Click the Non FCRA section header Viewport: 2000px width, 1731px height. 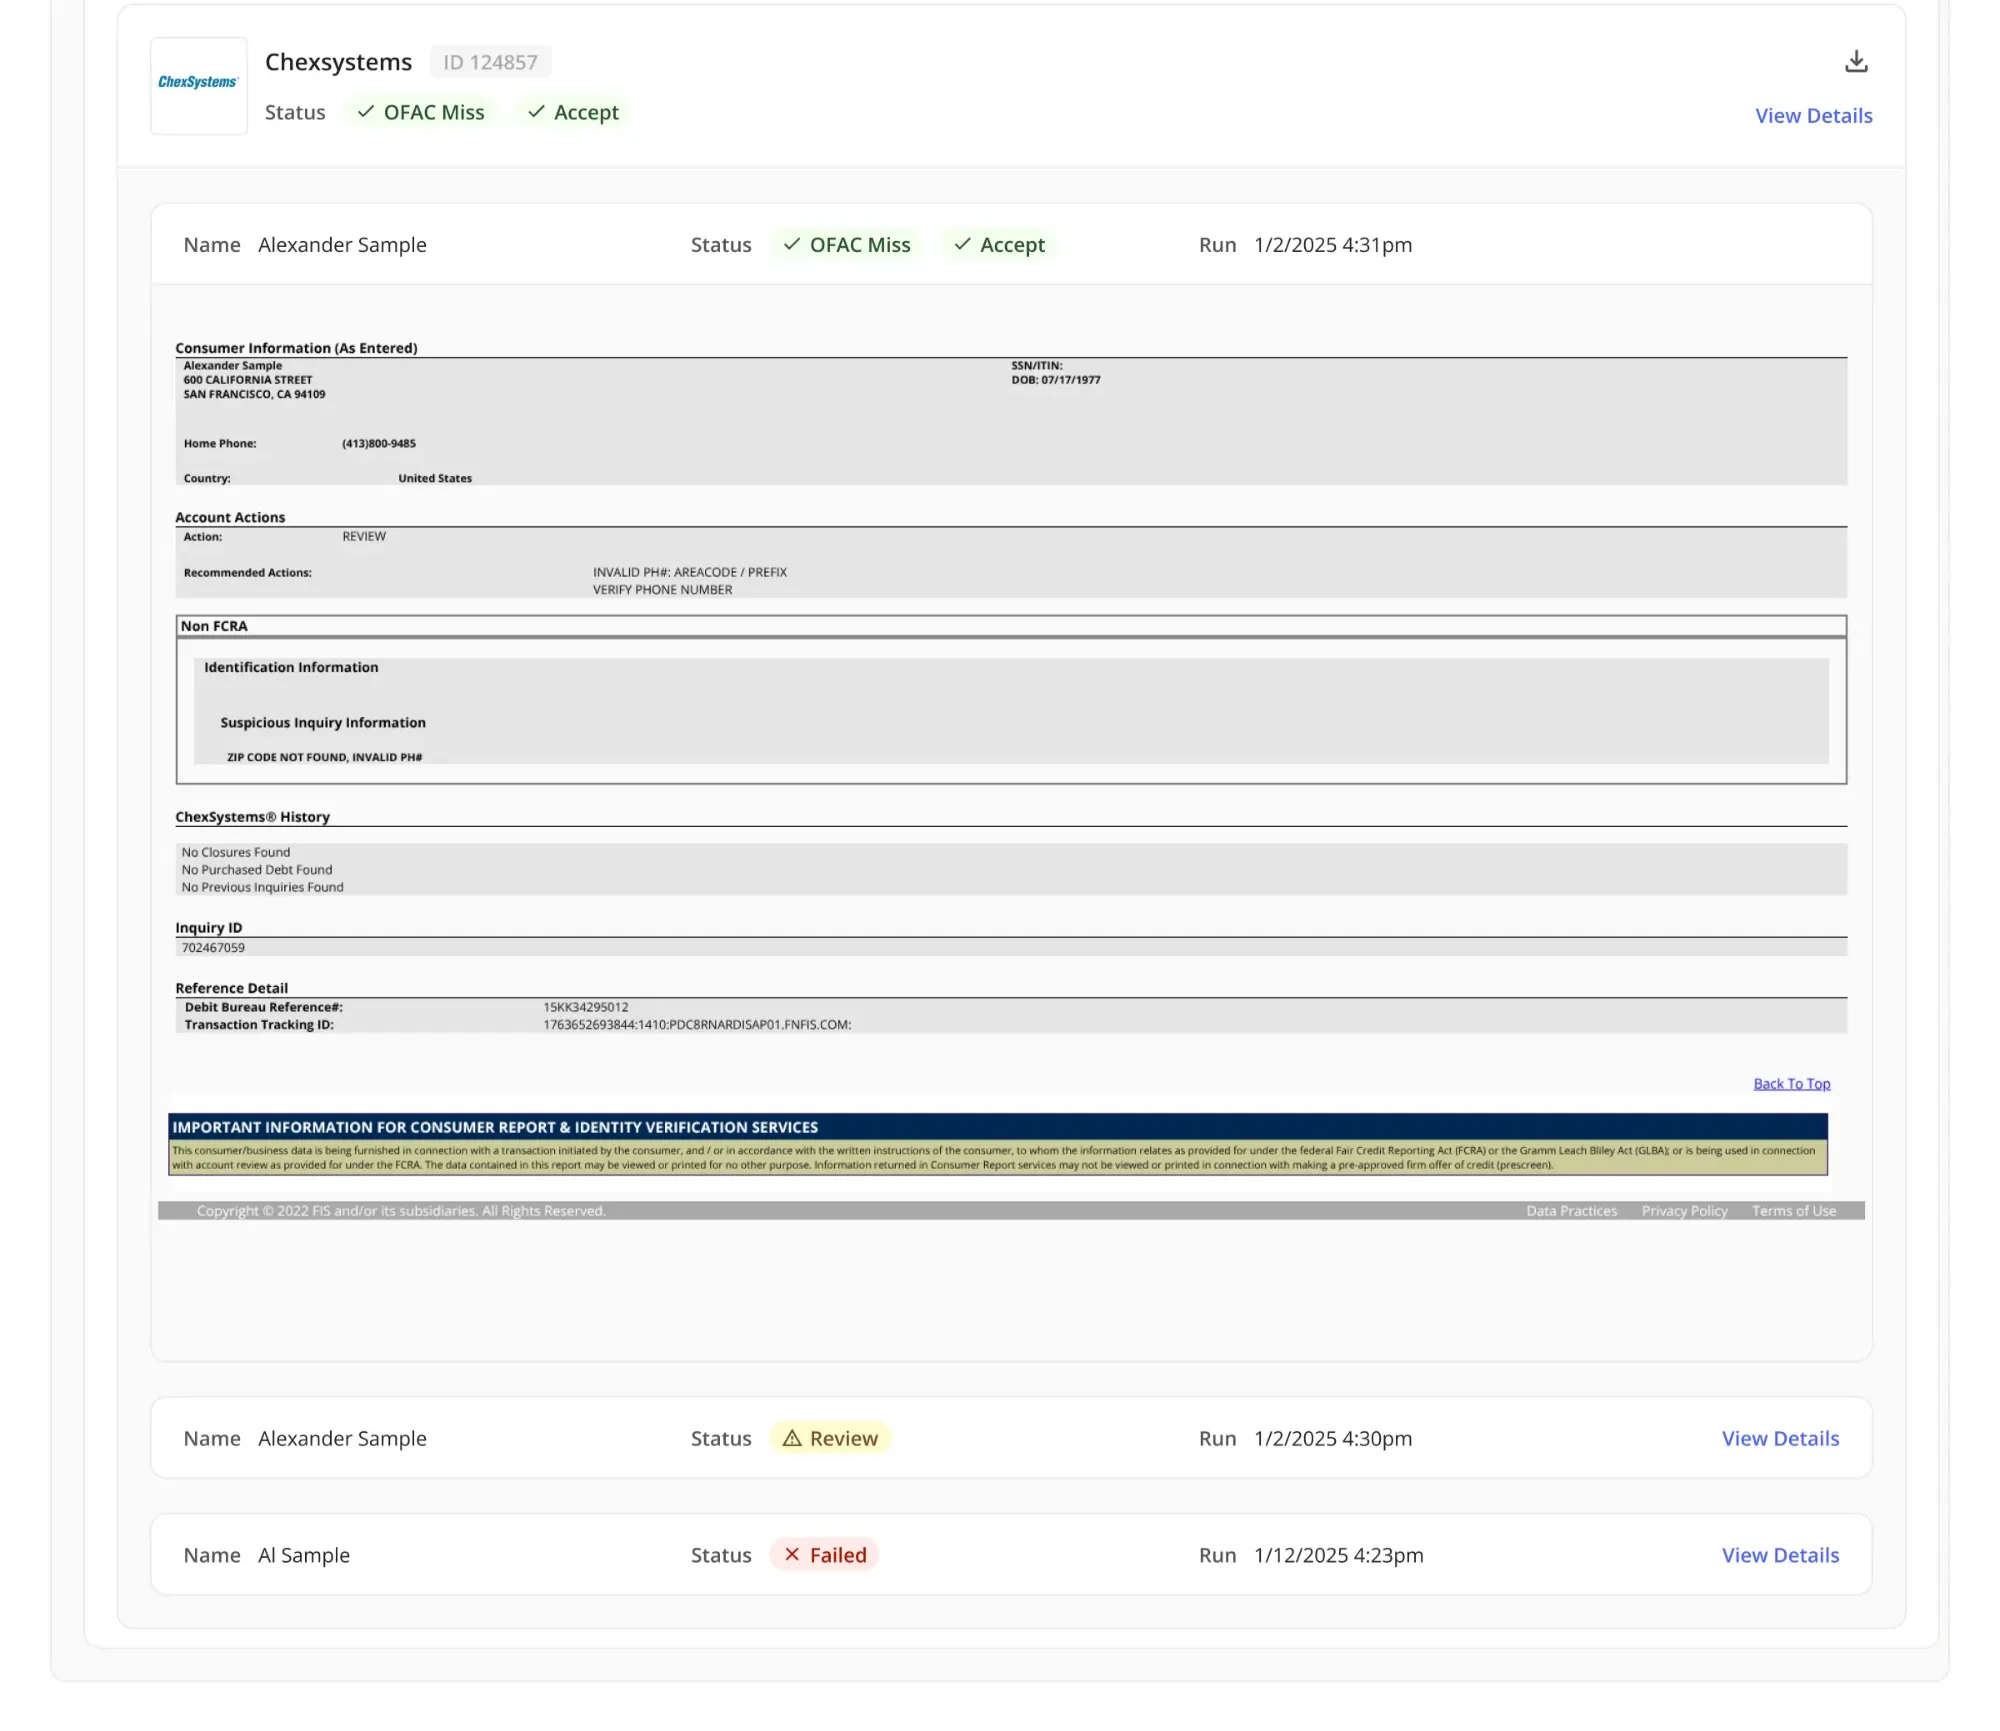[214, 626]
